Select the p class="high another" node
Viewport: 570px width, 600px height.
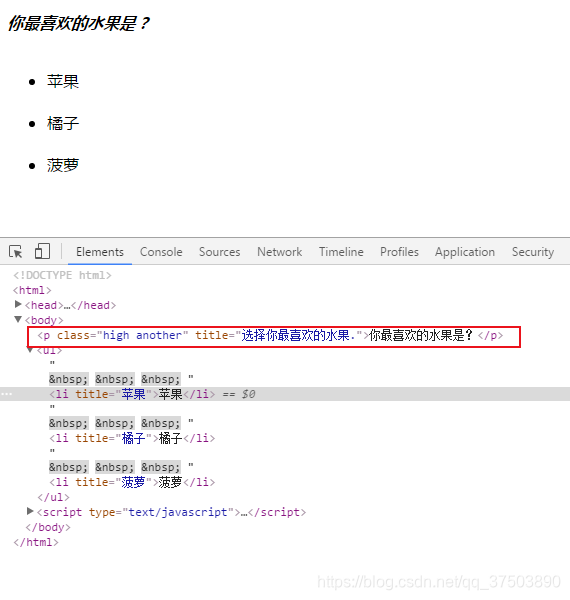tap(270, 335)
